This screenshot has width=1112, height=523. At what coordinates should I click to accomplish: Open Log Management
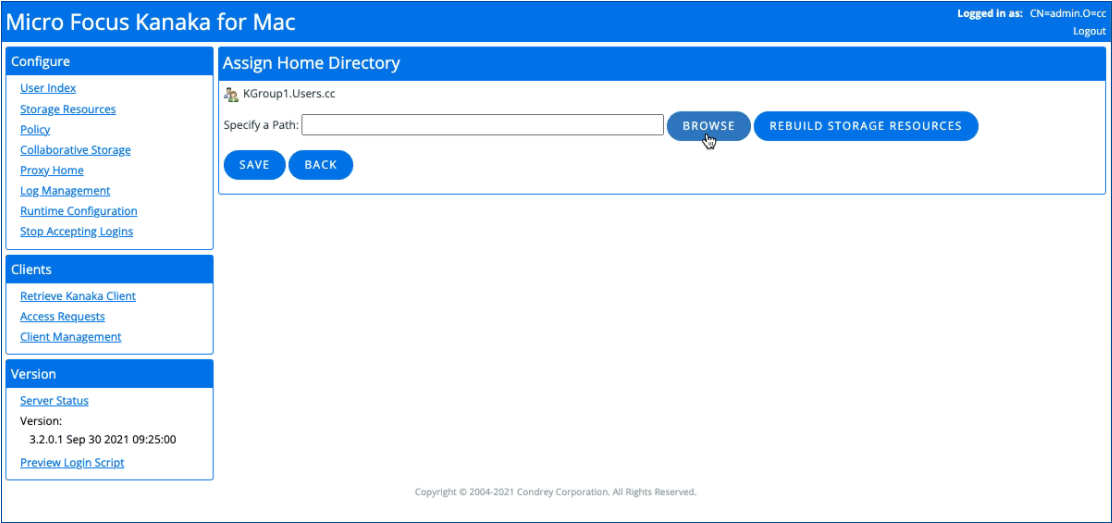[65, 191]
